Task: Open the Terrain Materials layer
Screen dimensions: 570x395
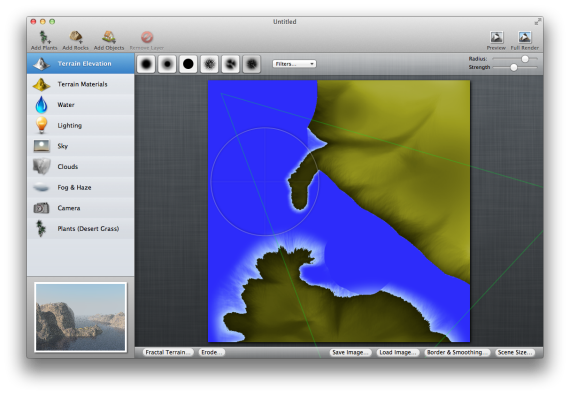Action: (x=81, y=84)
